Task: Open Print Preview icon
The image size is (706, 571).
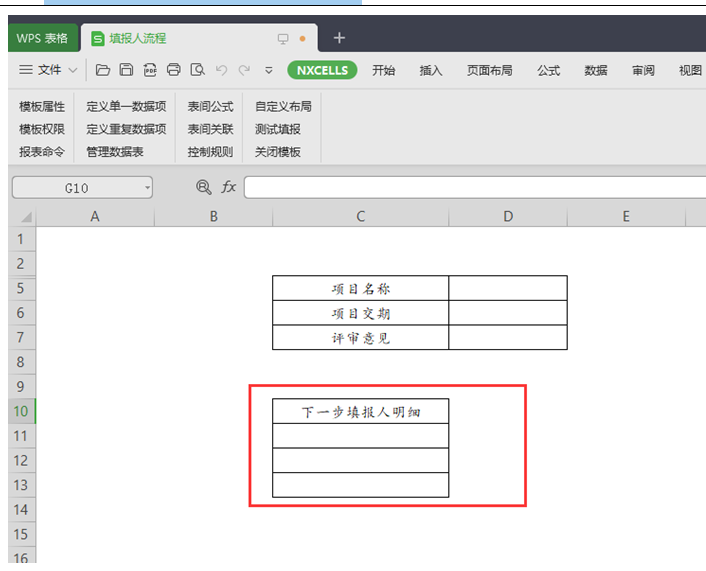Action: click(198, 70)
